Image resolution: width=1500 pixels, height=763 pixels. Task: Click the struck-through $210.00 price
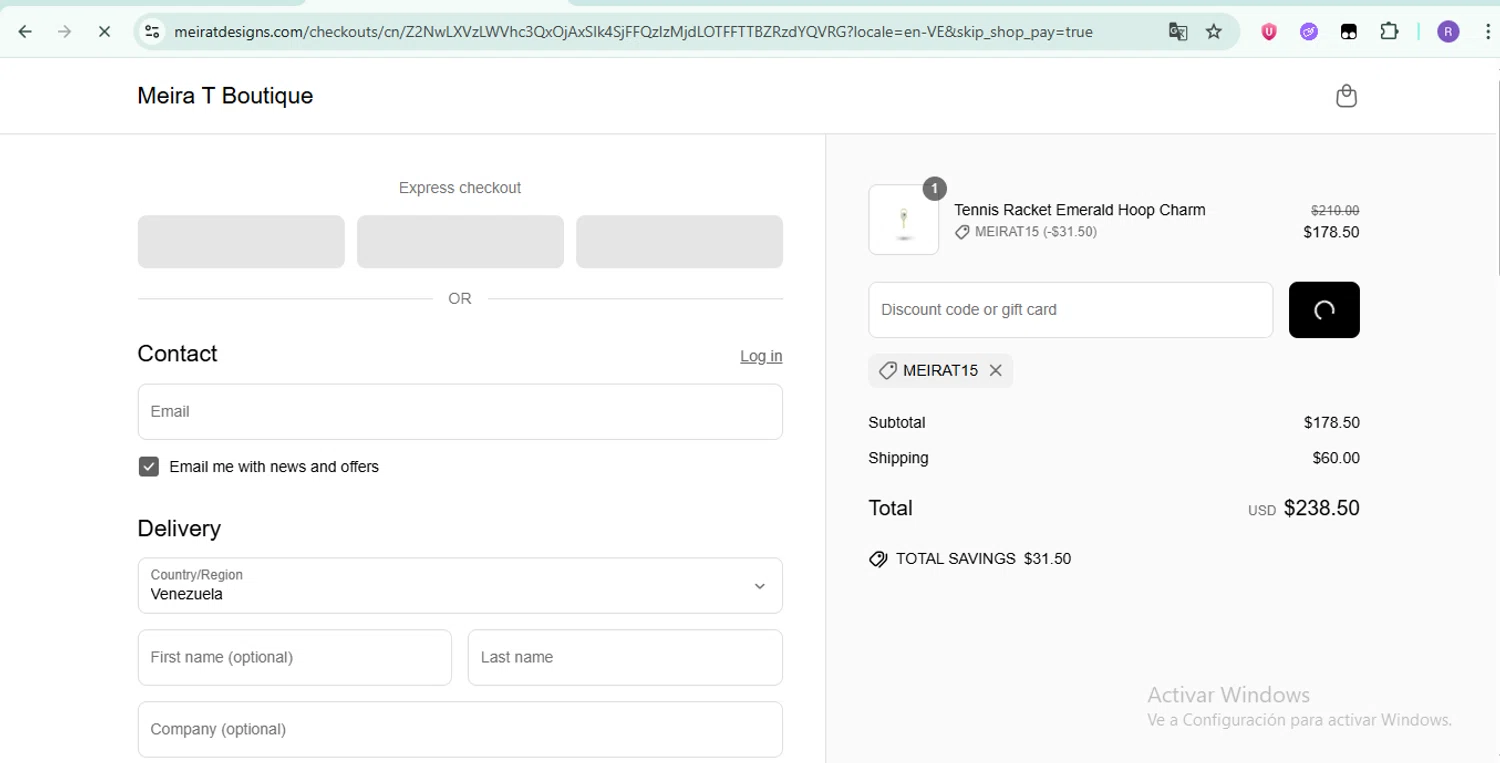[x=1335, y=211]
